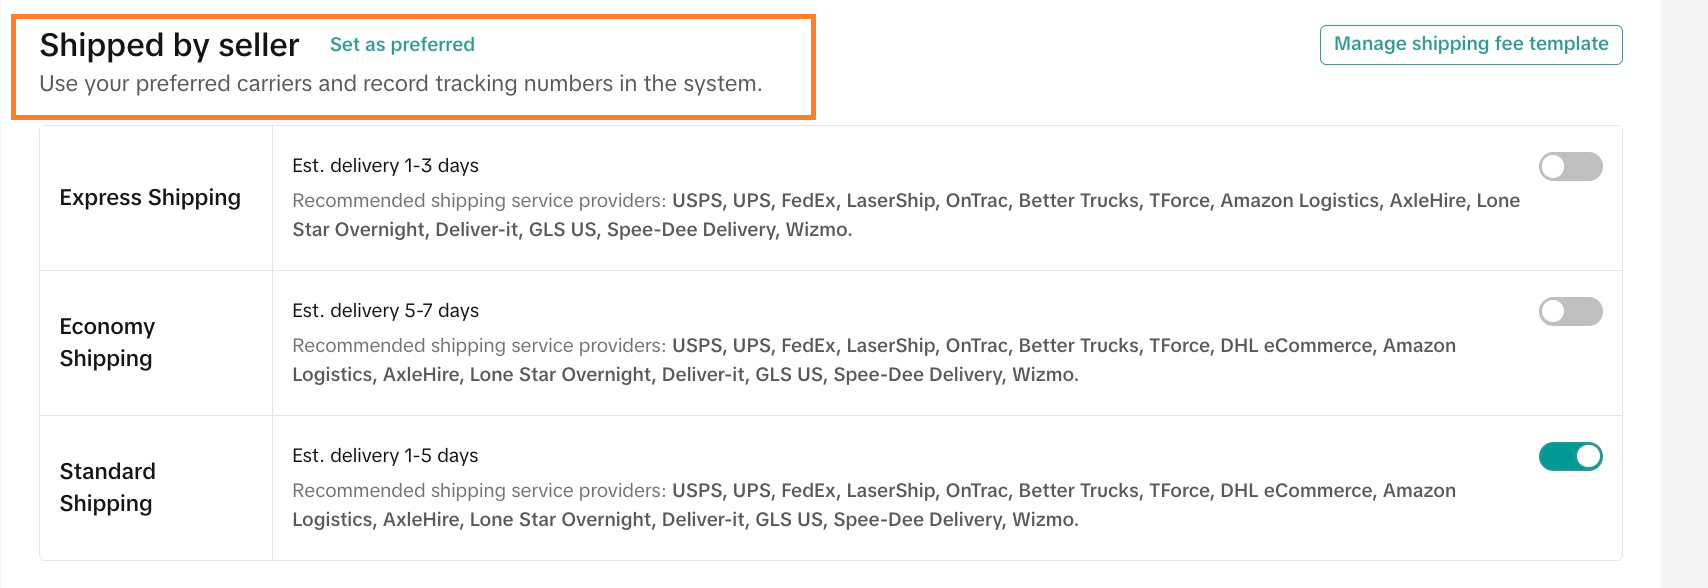Click the Est. delivery 5-7 days text

point(385,311)
